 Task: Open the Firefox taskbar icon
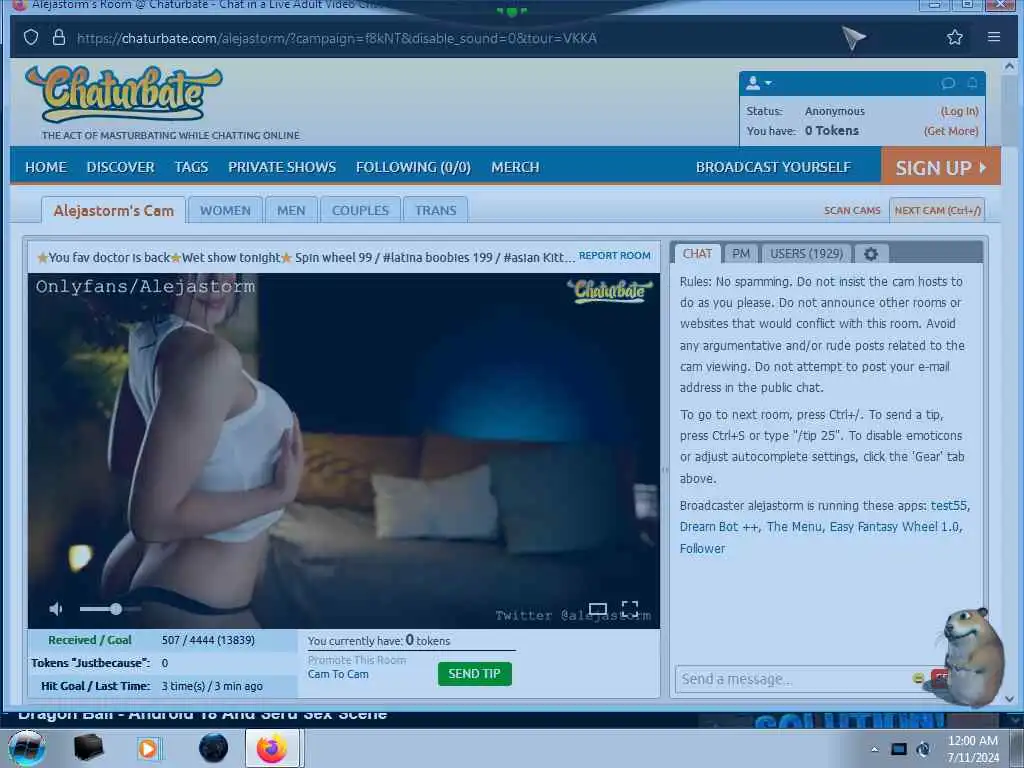pyautogui.click(x=272, y=748)
